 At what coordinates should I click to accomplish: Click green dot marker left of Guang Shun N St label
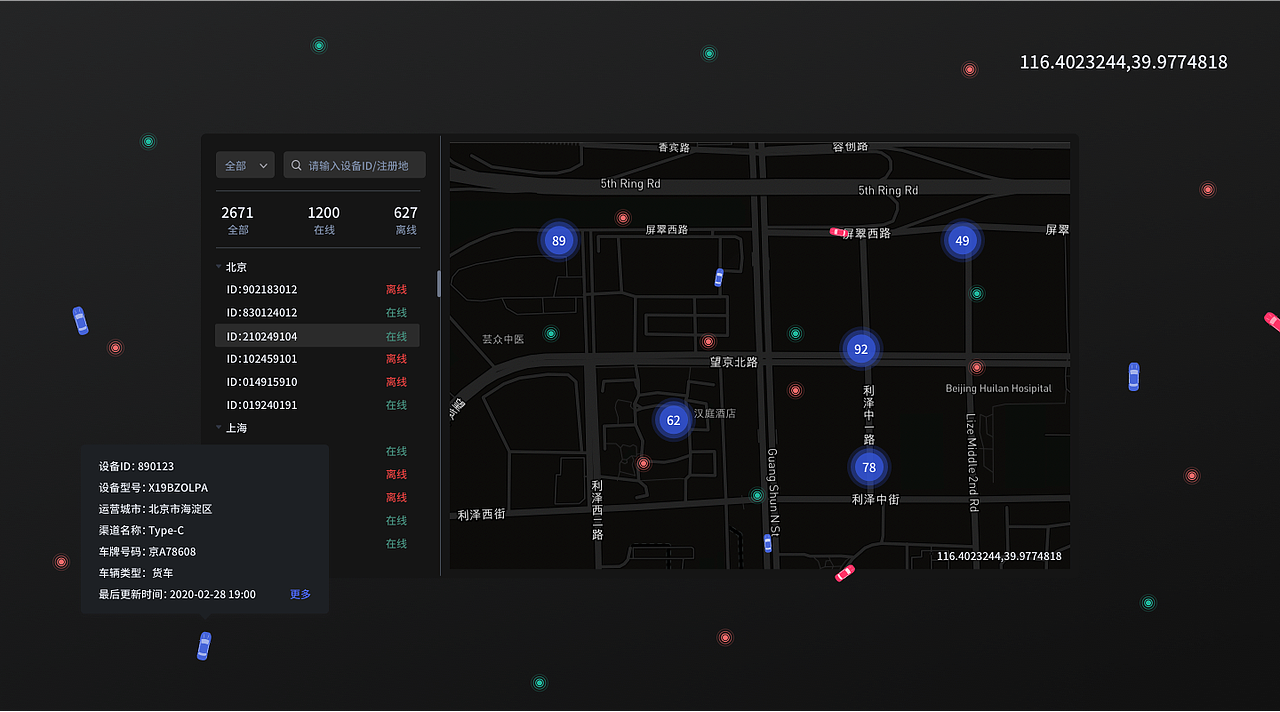pyautogui.click(x=757, y=495)
